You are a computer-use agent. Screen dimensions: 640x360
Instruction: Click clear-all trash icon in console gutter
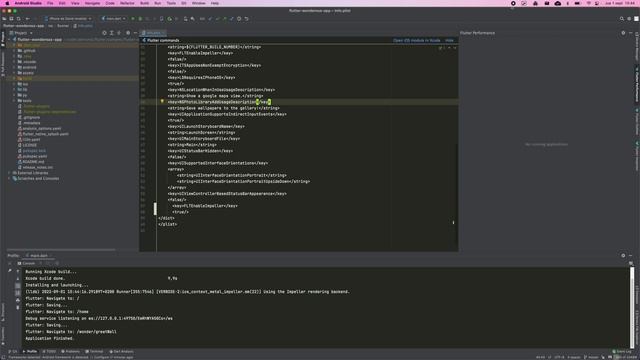pyautogui.click(x=18, y=308)
